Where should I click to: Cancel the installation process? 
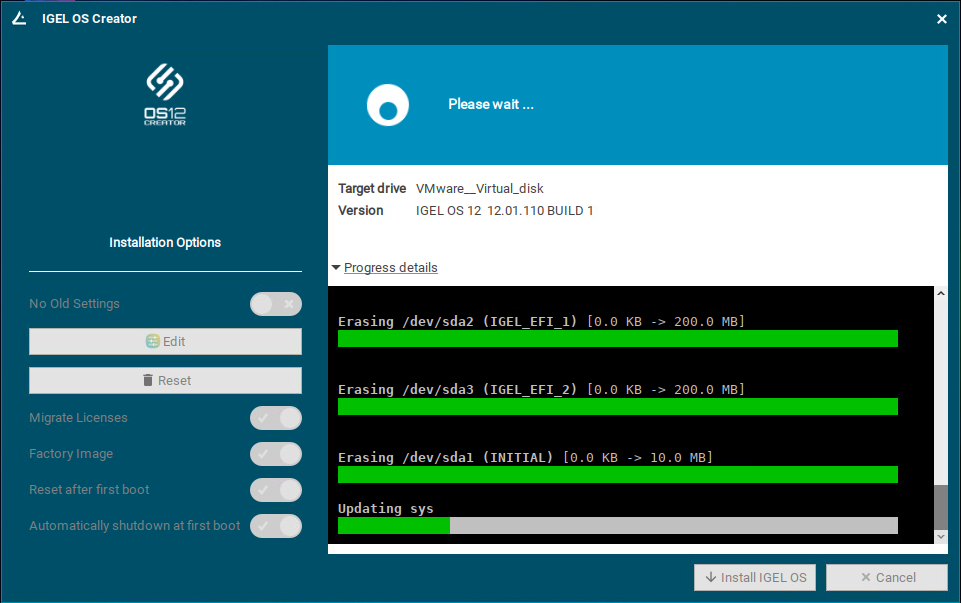coord(886,577)
